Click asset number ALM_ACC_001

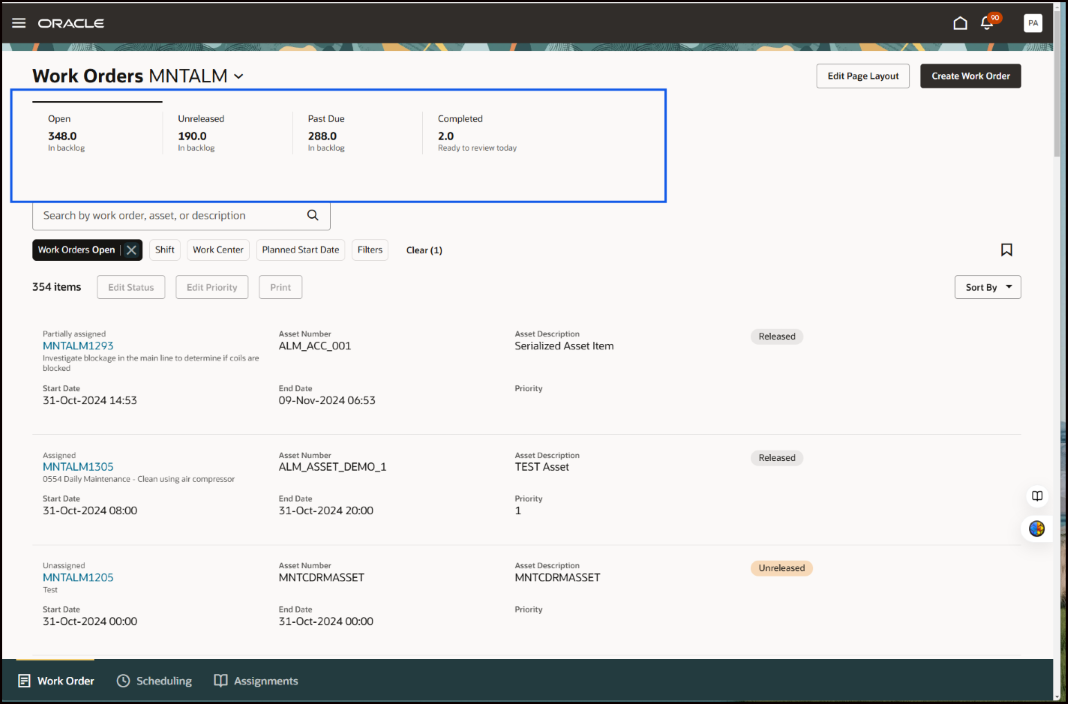coord(315,346)
